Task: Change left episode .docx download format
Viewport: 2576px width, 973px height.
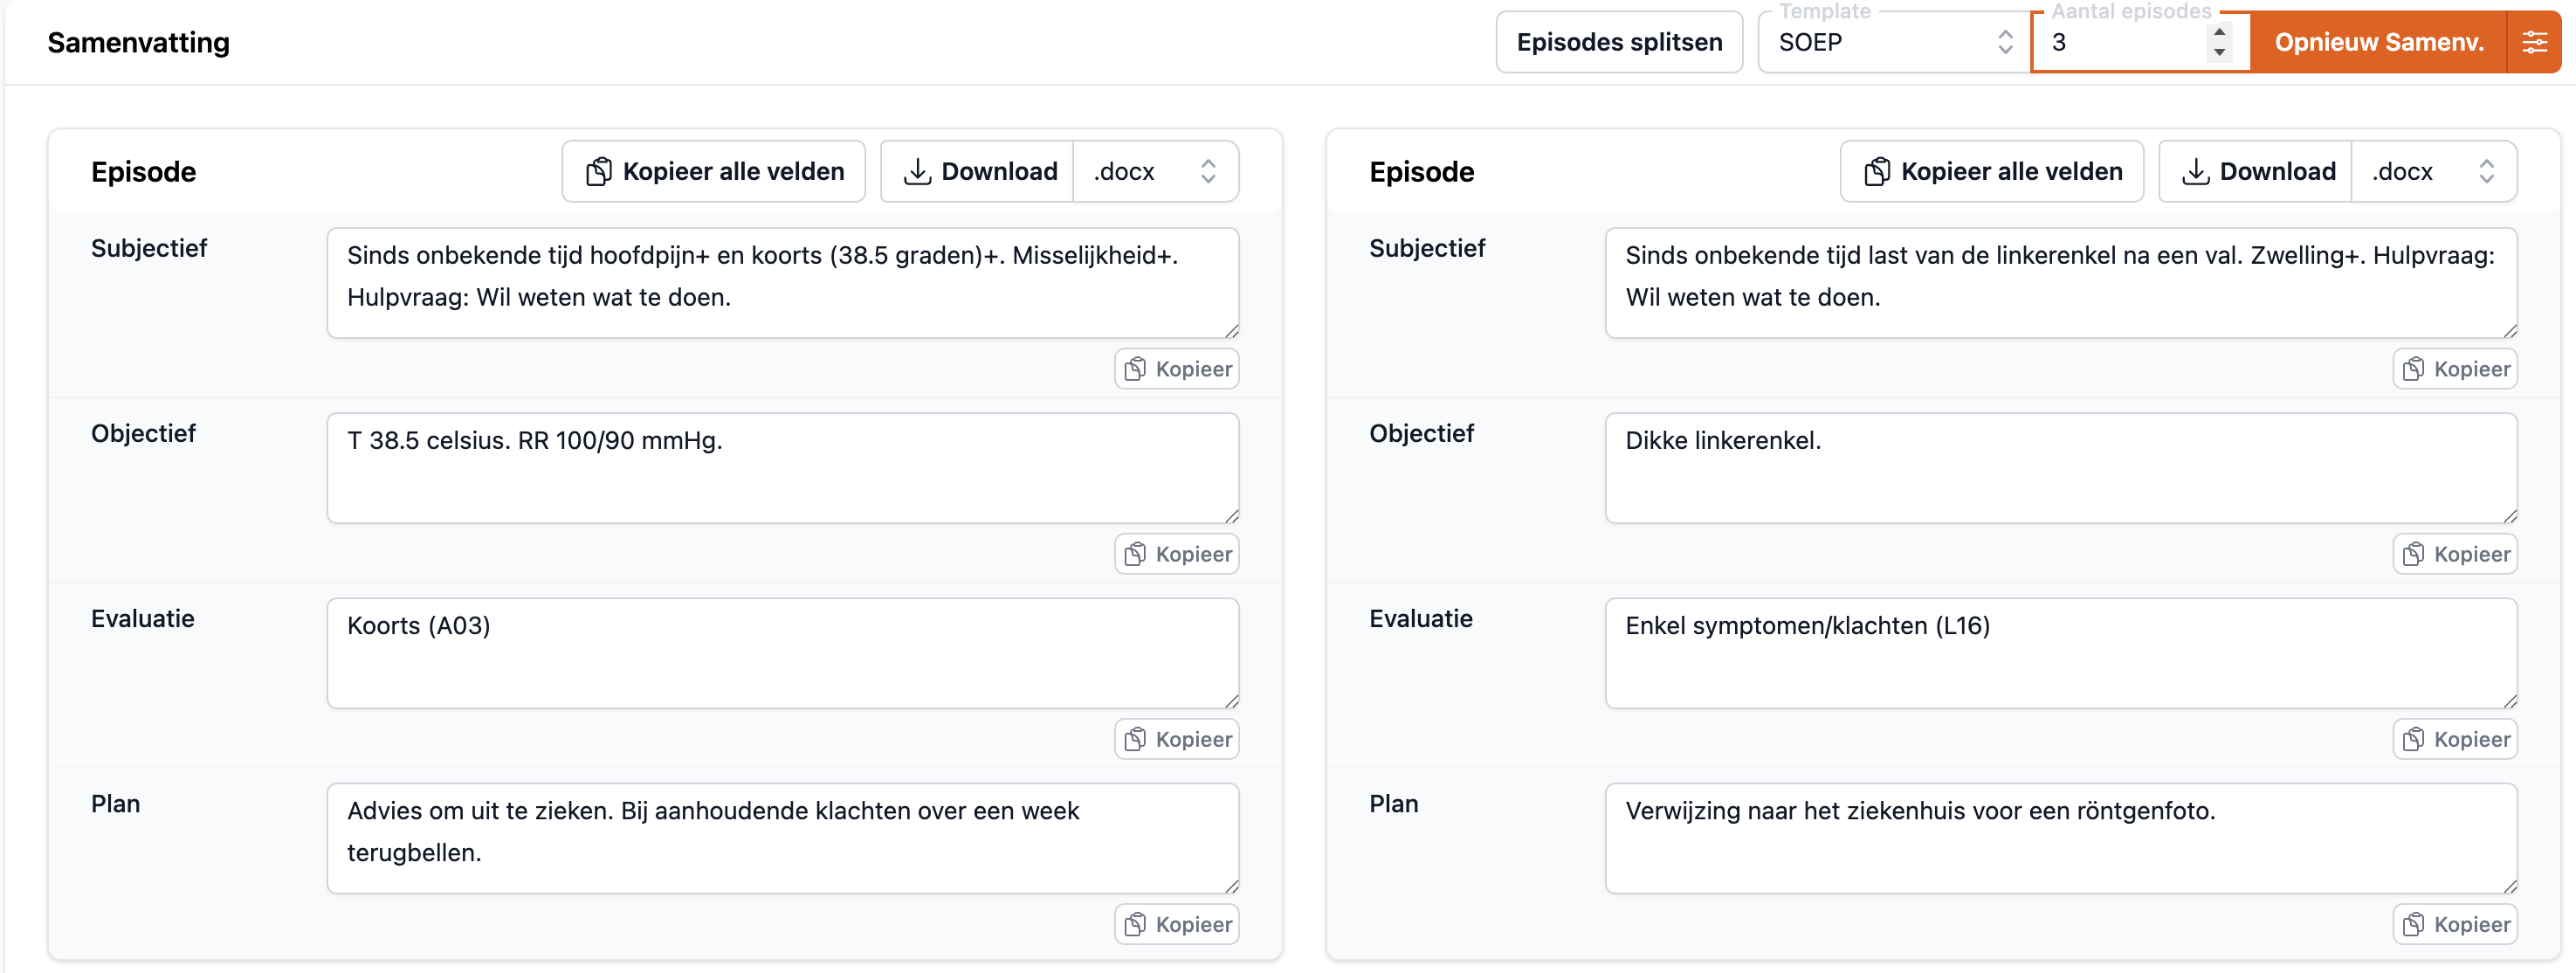Action: point(1155,171)
